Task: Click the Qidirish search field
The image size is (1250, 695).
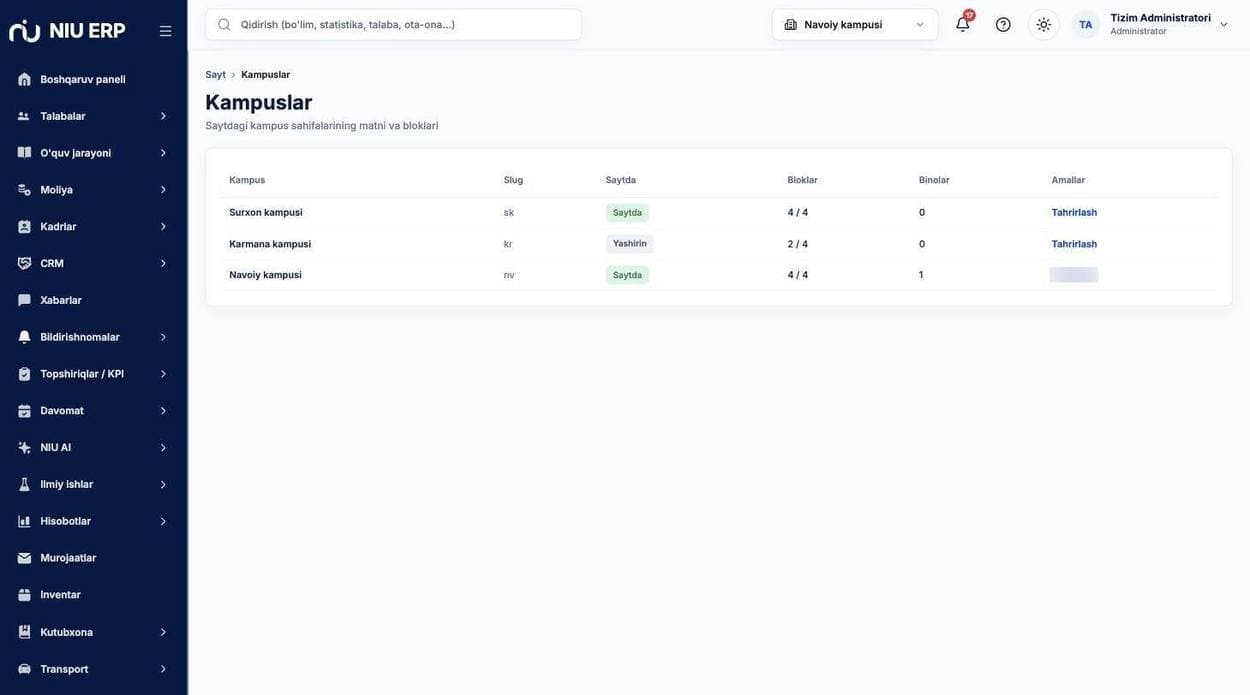Action: click(x=393, y=24)
